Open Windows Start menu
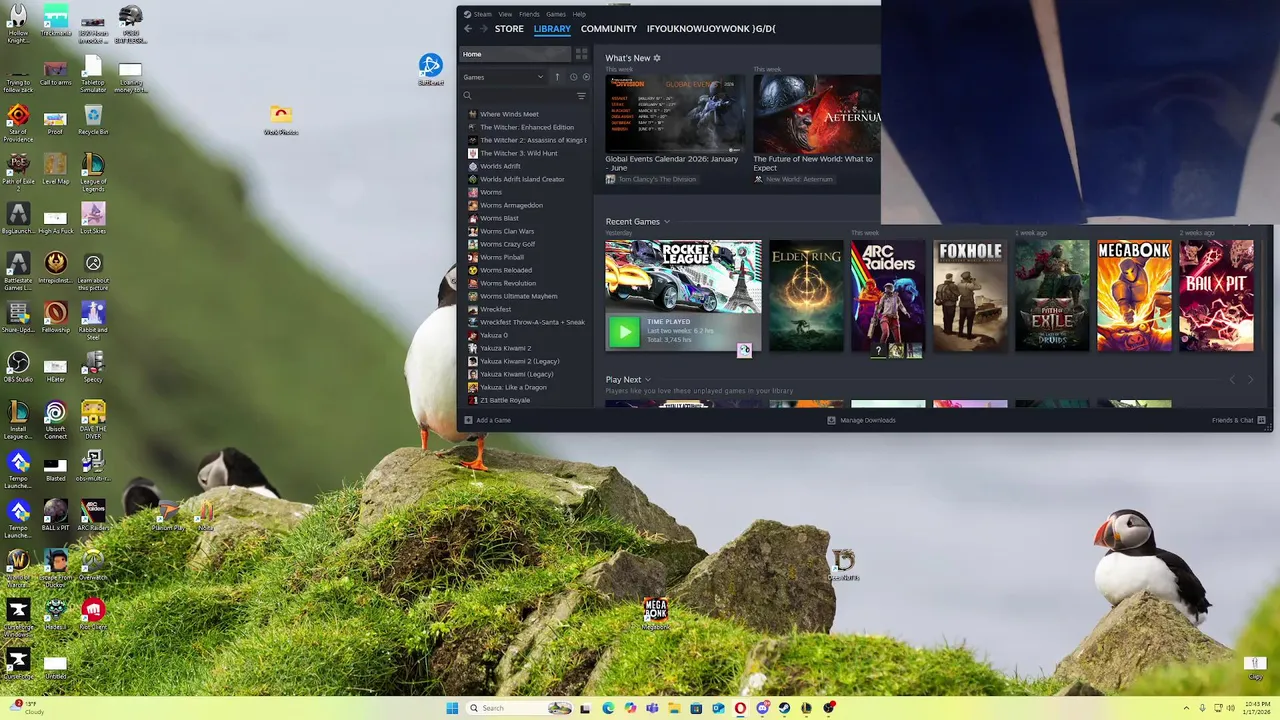Image resolution: width=1280 pixels, height=720 pixels. [452, 708]
